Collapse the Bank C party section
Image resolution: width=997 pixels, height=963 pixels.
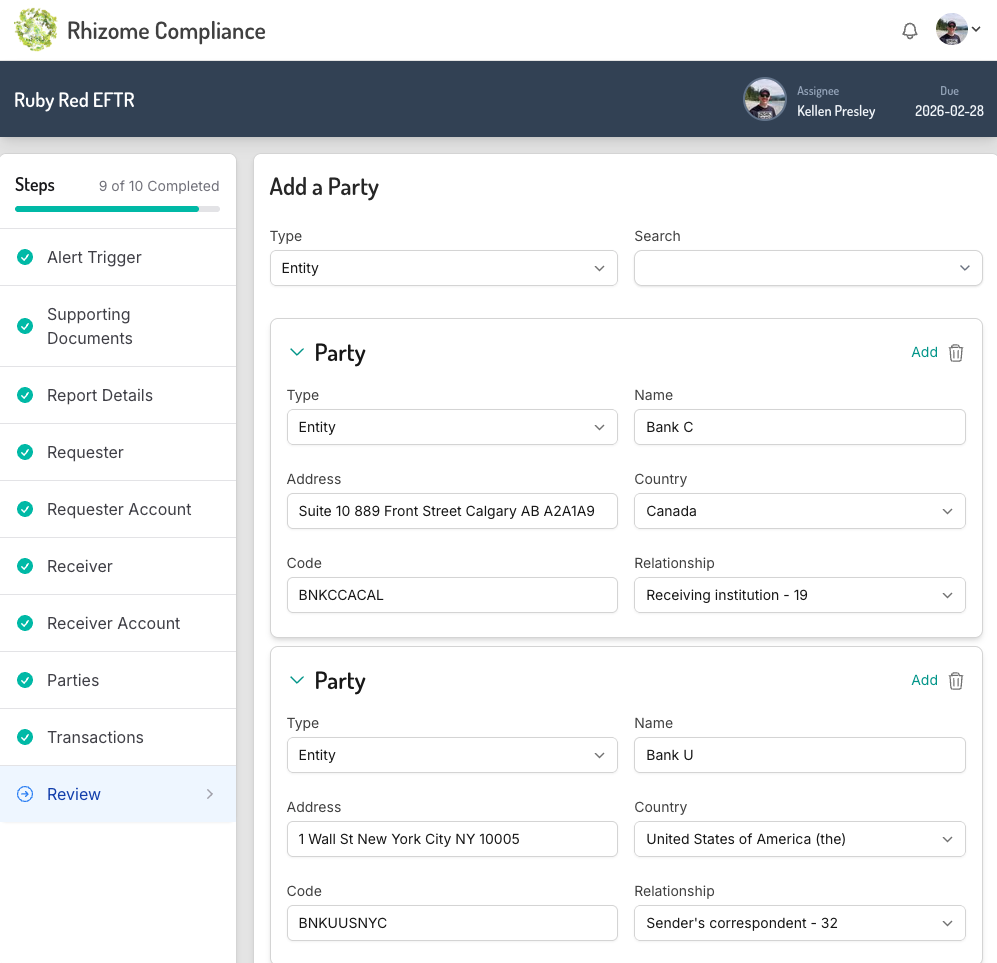(296, 353)
